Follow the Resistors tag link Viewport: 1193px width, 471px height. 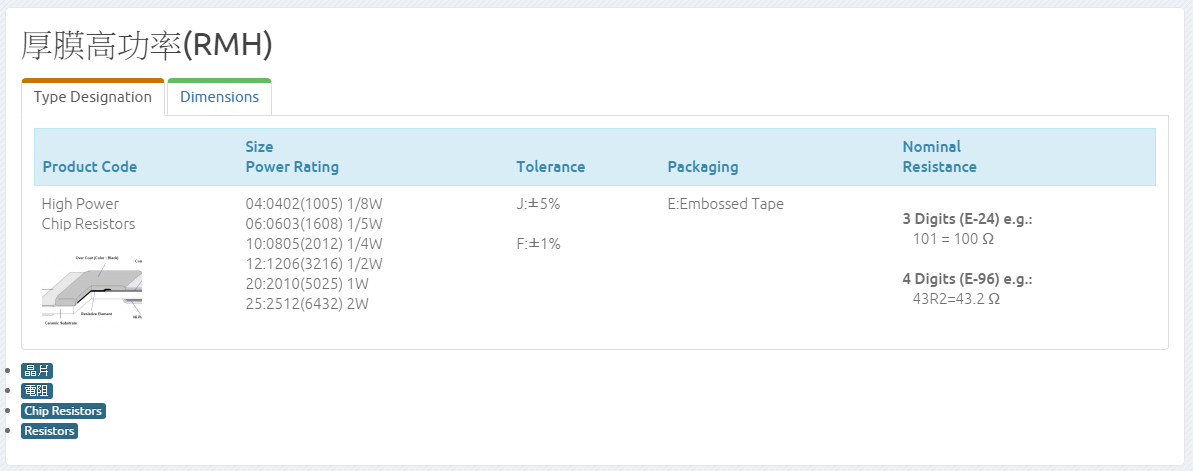click(49, 431)
